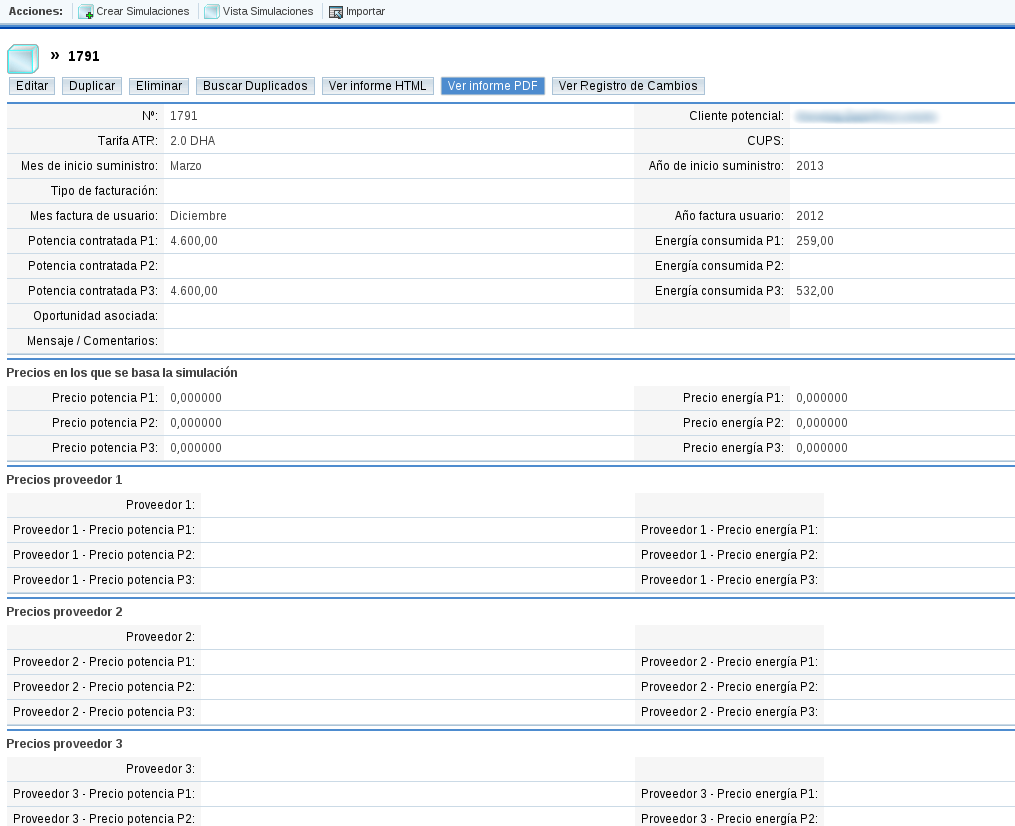Run Buscar Duplicados
This screenshot has width=1015, height=826.
pyautogui.click(x=255, y=85)
